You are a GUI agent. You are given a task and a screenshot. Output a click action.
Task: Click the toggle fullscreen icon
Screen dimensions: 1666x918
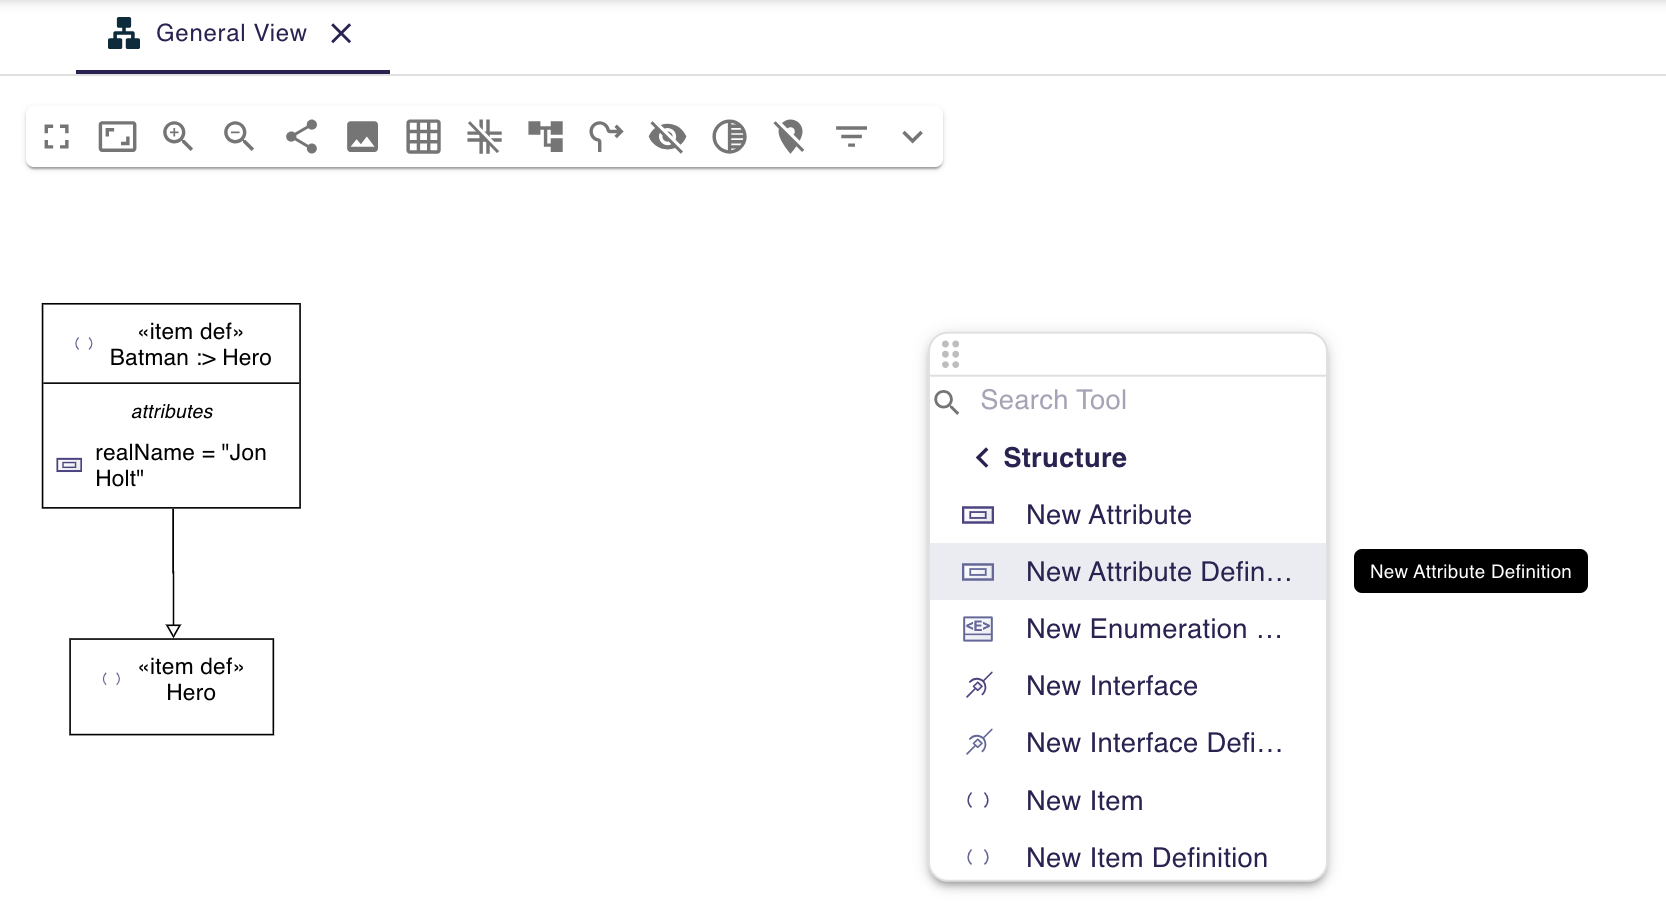click(x=57, y=136)
